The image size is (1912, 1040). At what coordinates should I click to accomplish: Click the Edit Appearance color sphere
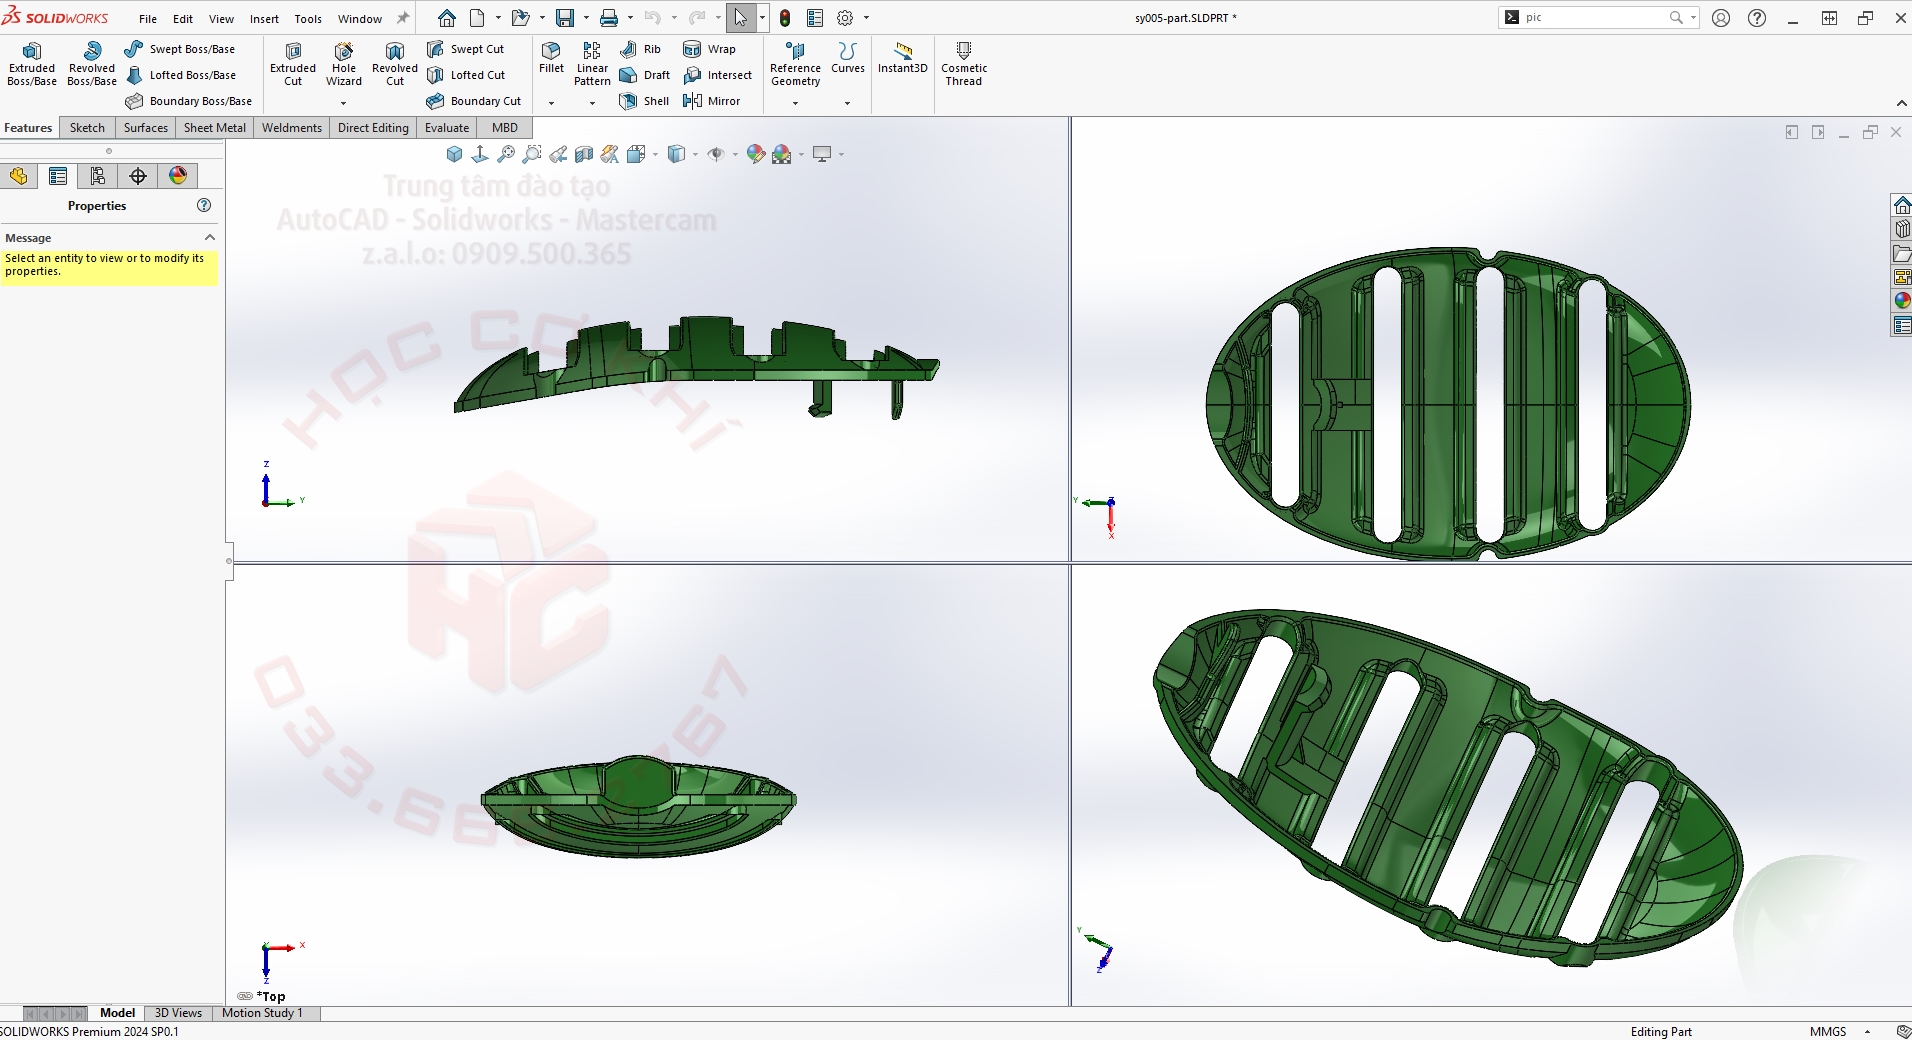[x=755, y=154]
